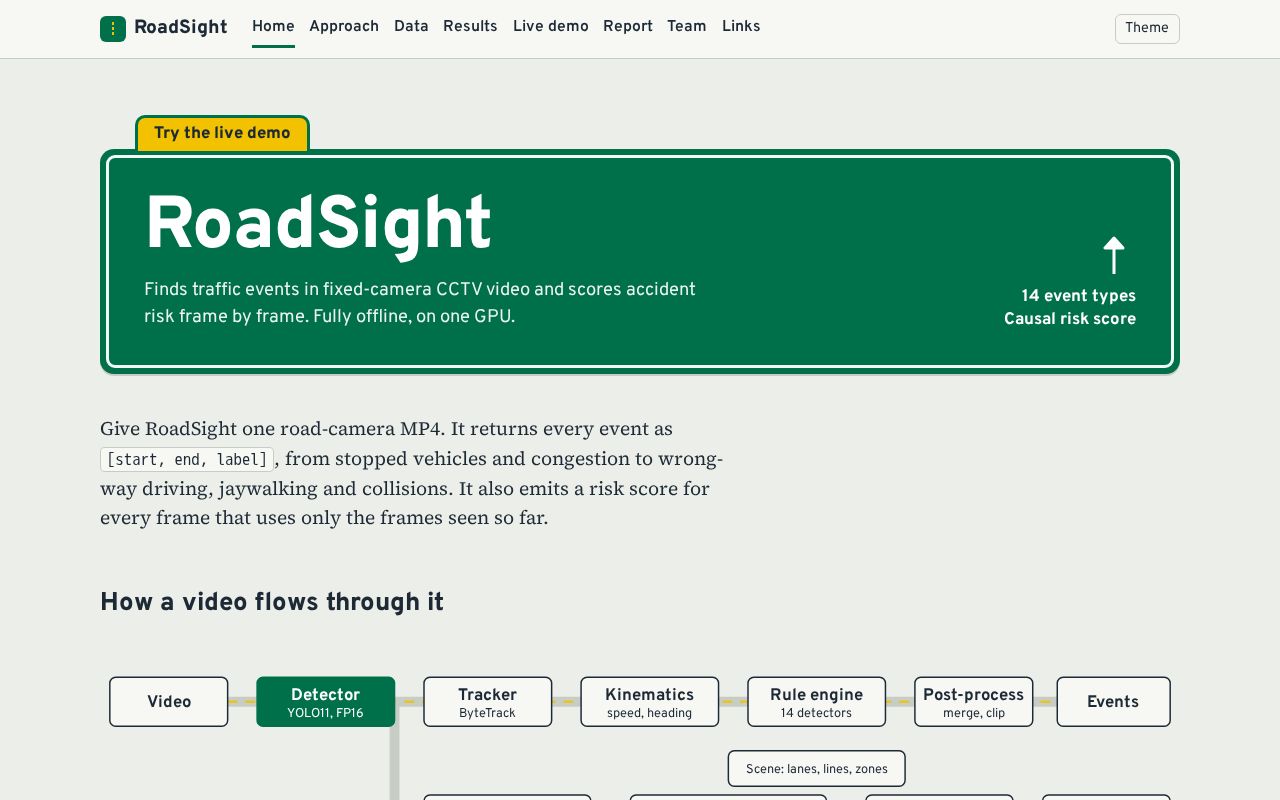1280x800 pixels.
Task: Select the Detector YOLO11 pipeline node
Action: 326,702
